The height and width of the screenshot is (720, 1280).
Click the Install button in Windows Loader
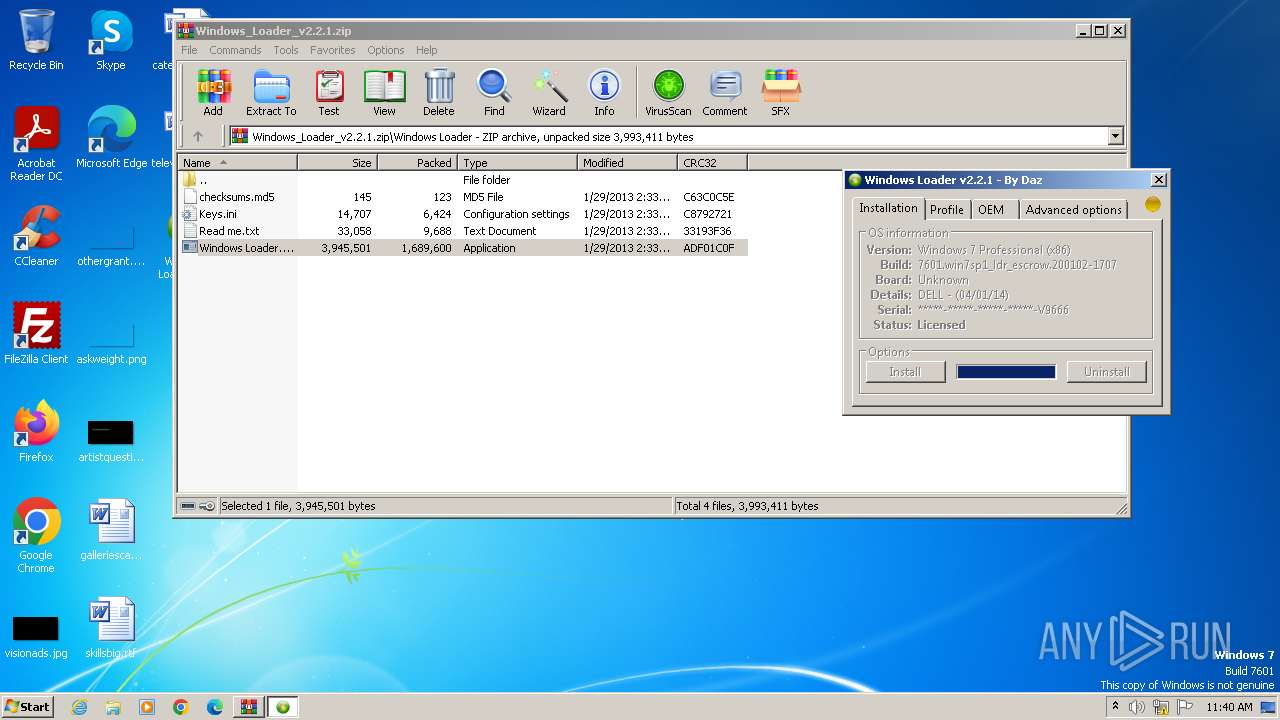tap(905, 371)
